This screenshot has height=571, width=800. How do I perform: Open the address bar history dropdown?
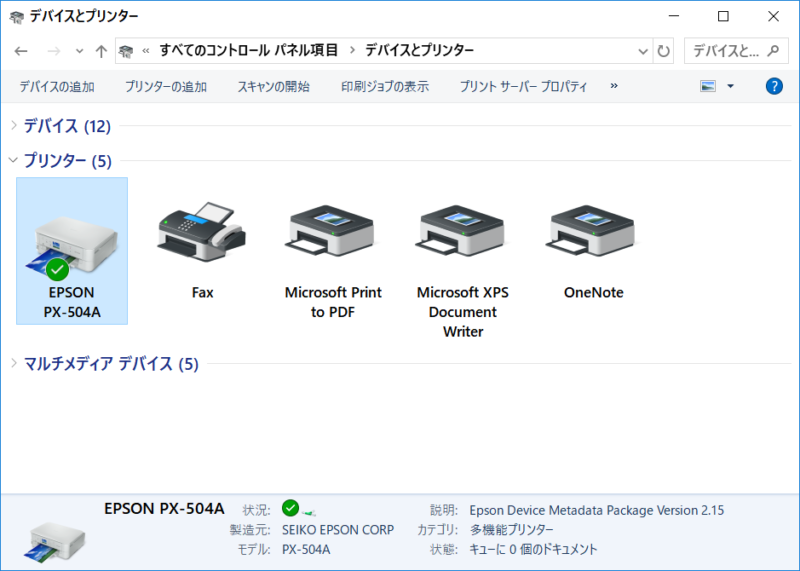tap(643, 51)
